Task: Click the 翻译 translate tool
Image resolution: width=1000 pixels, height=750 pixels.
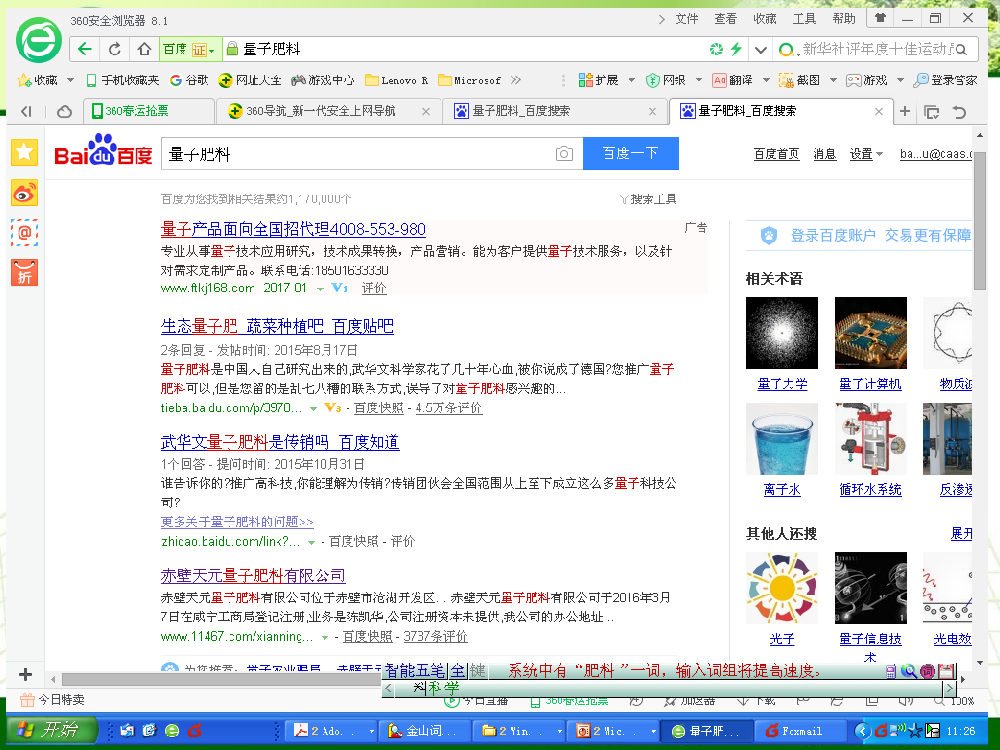Action: click(733, 80)
